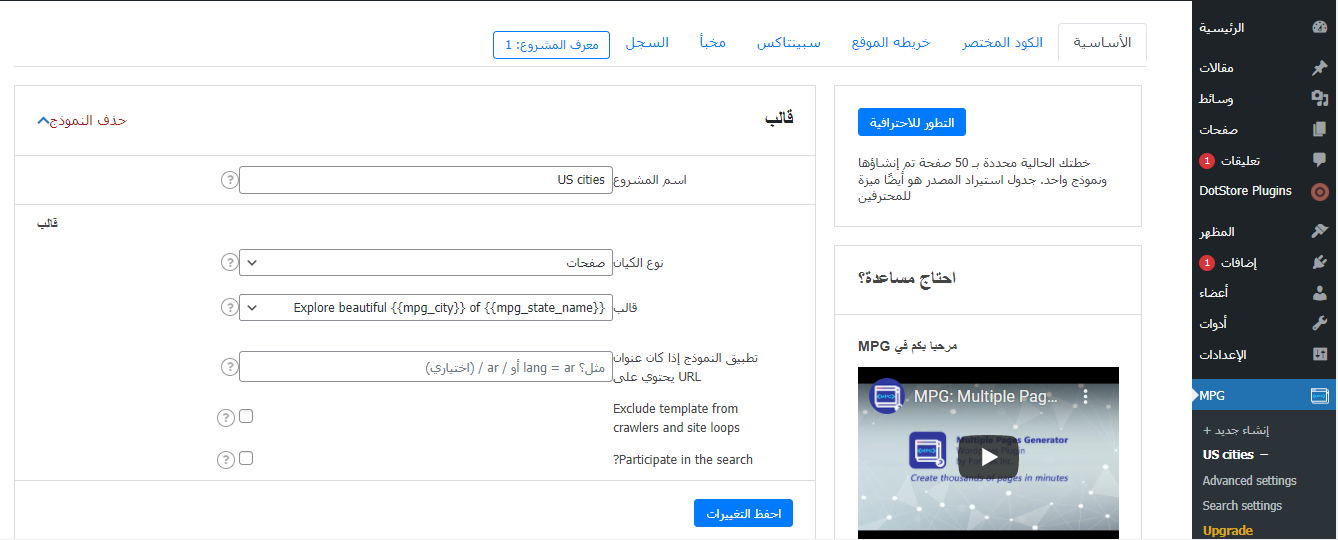The width and height of the screenshot is (1338, 540).
Task: Click the video title MPG: Multiple Pag...
Action: point(985,397)
